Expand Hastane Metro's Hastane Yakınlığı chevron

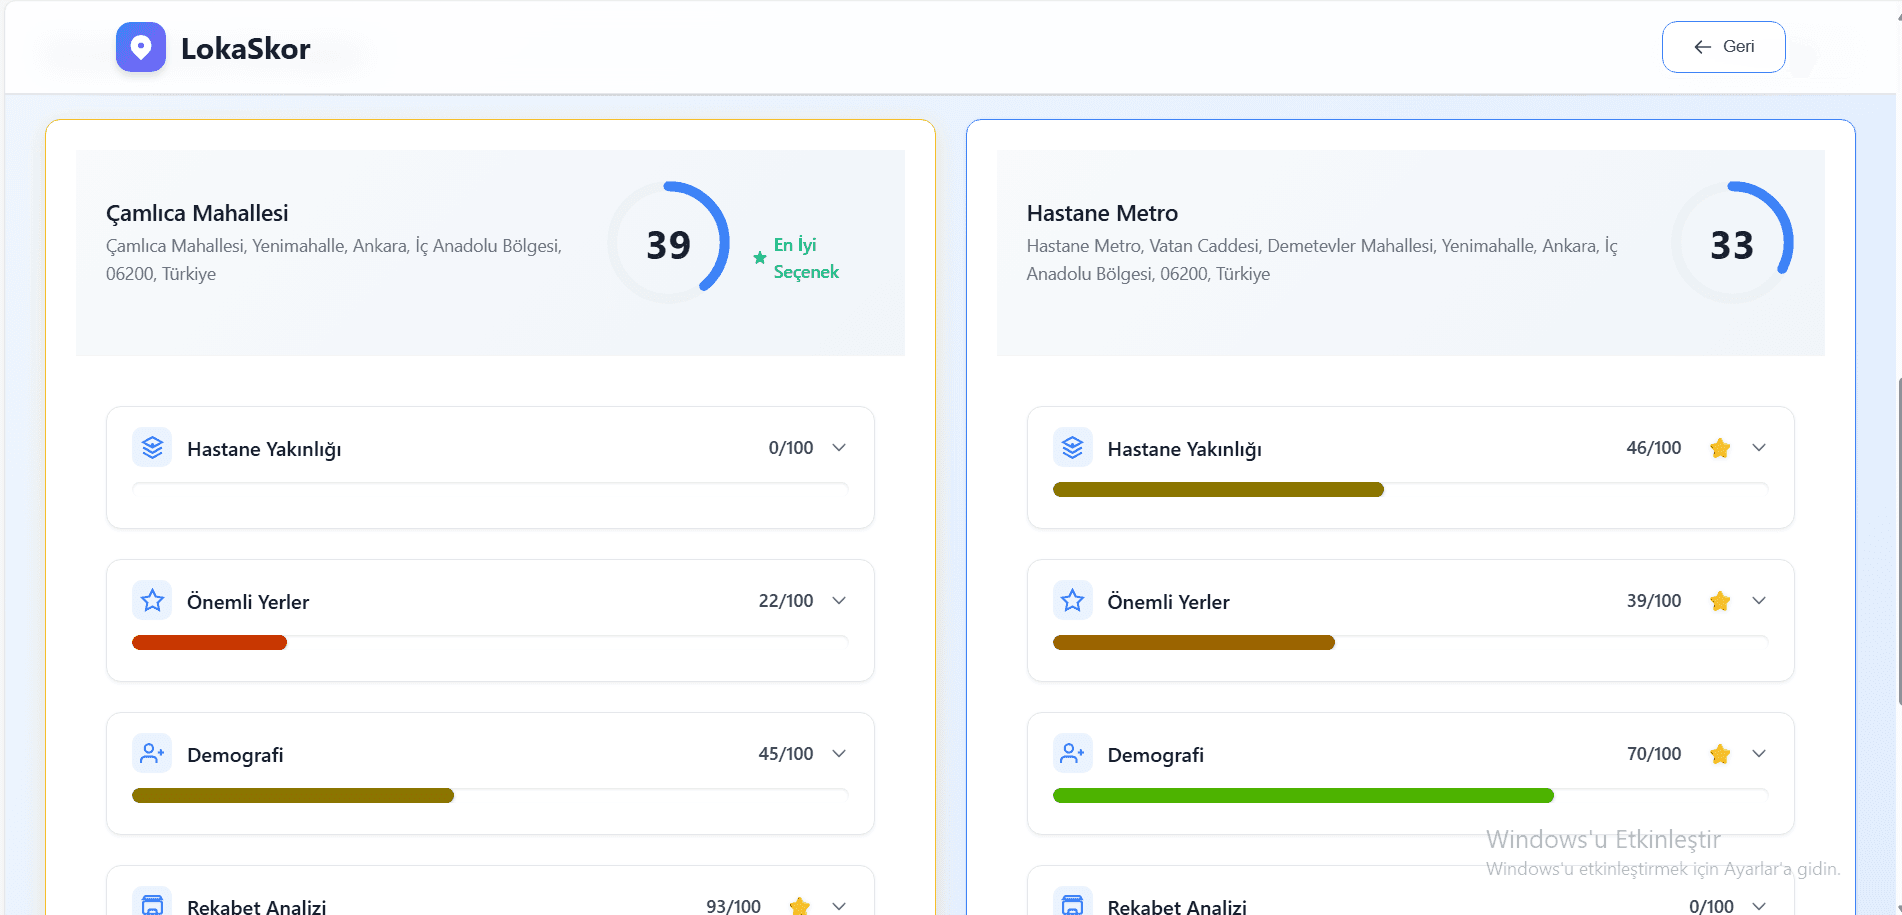1759,448
